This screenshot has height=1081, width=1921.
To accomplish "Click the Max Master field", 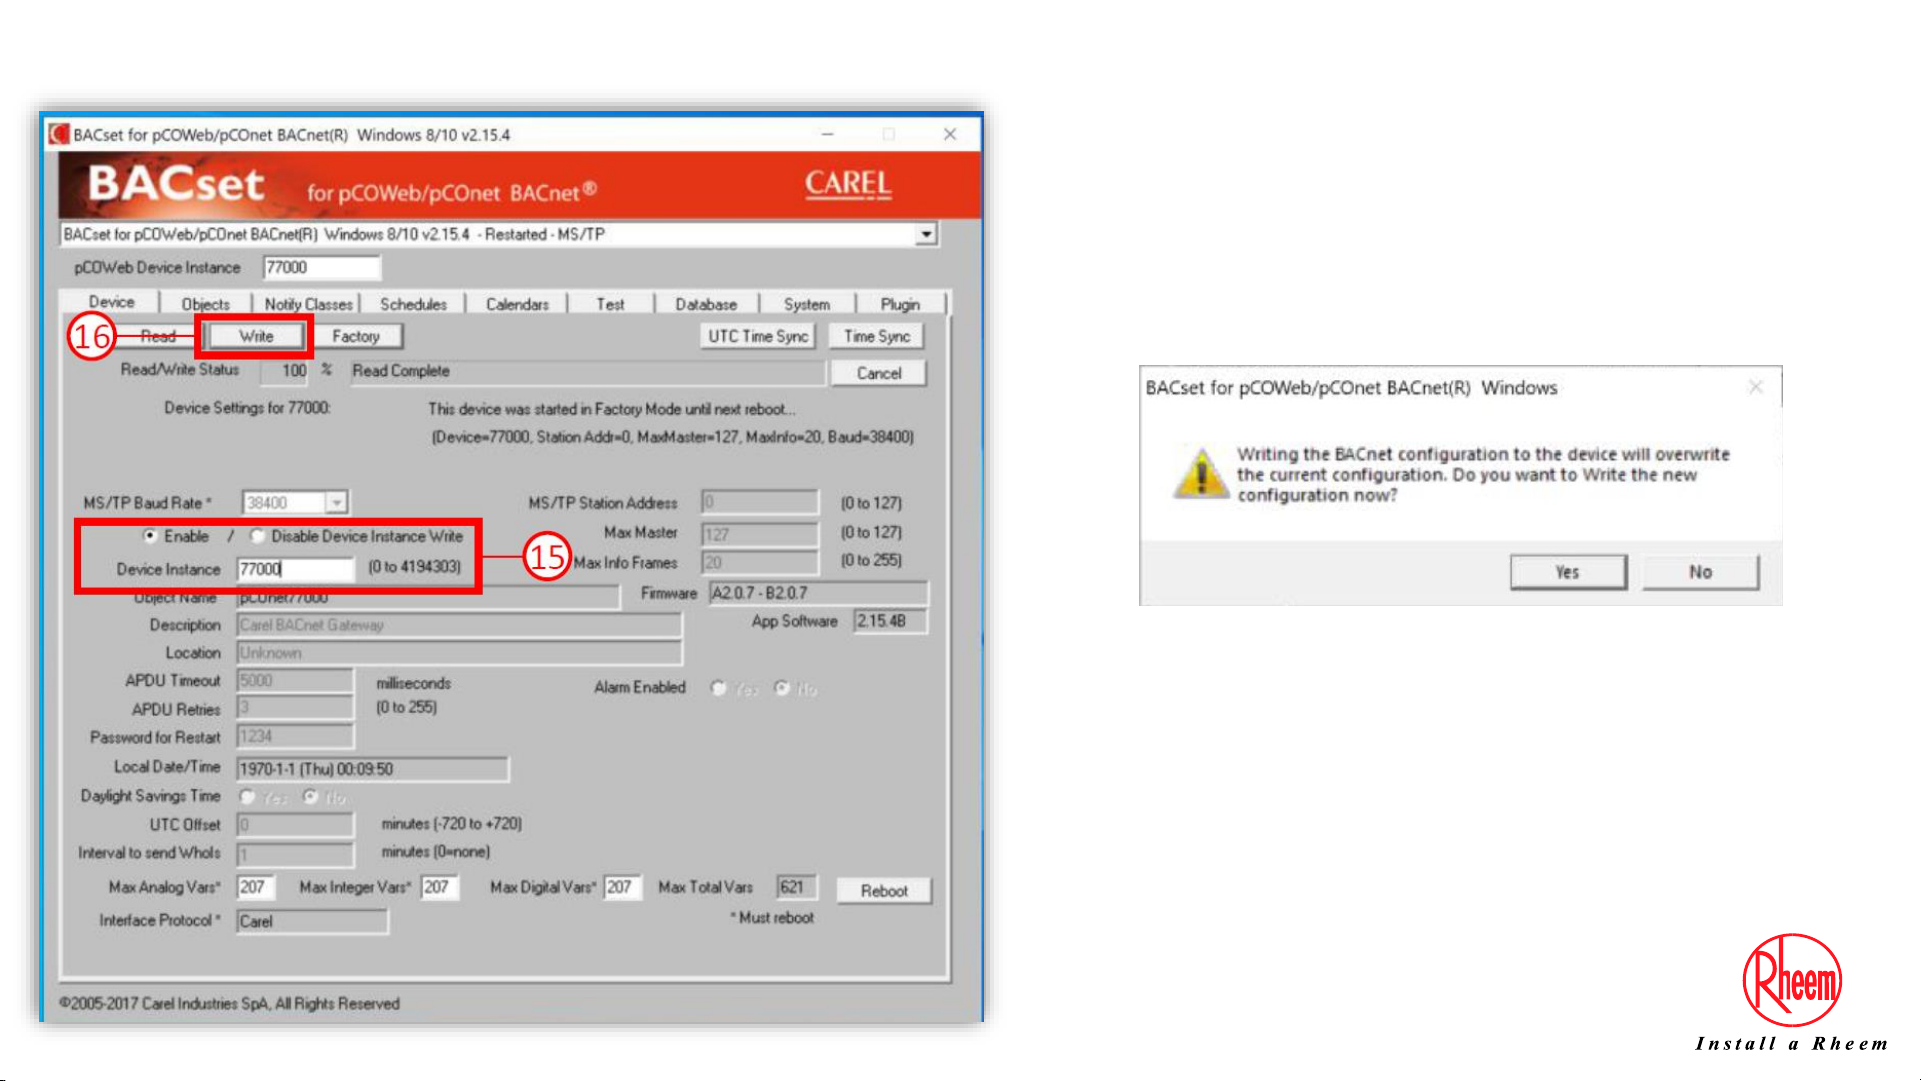I will pos(760,534).
